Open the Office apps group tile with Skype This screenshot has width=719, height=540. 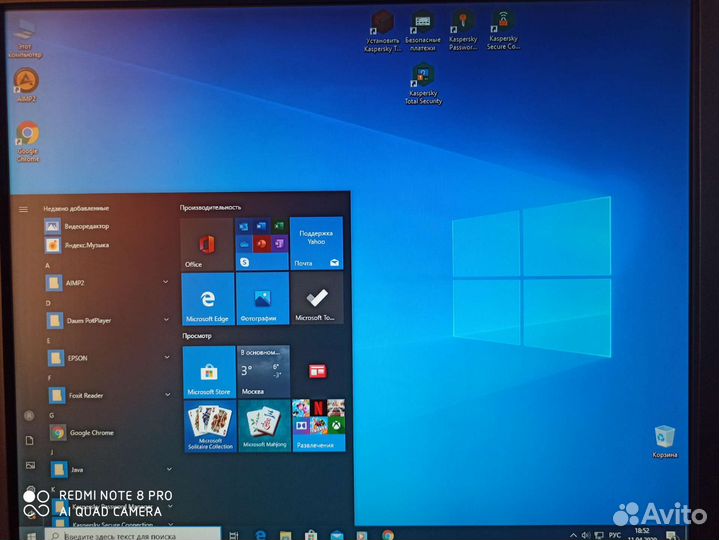262,244
